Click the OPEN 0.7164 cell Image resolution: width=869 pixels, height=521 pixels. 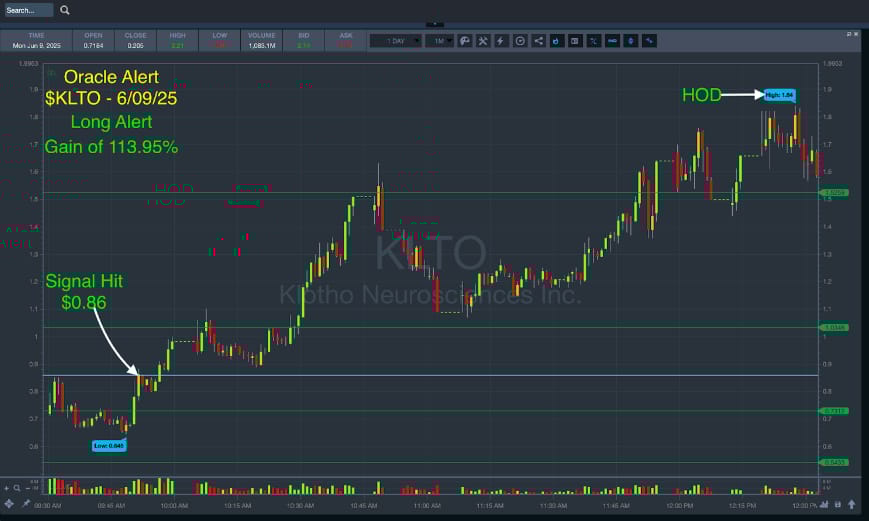[93, 40]
